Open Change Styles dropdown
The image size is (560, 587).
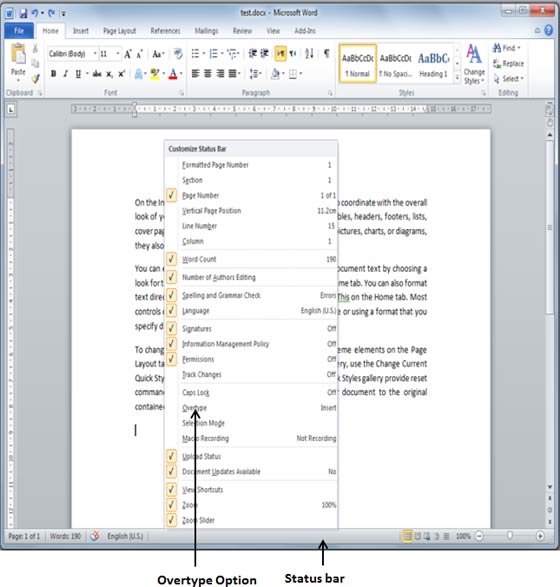coord(474,65)
